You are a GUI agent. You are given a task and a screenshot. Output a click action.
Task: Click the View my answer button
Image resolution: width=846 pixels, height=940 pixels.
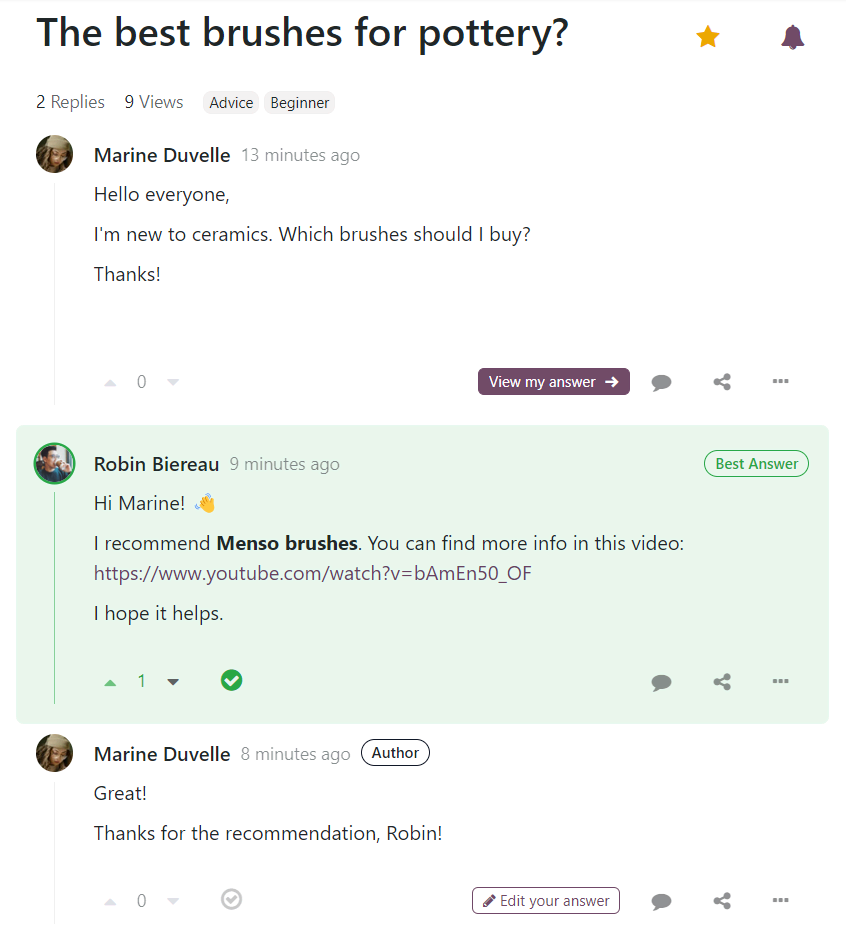pos(554,382)
